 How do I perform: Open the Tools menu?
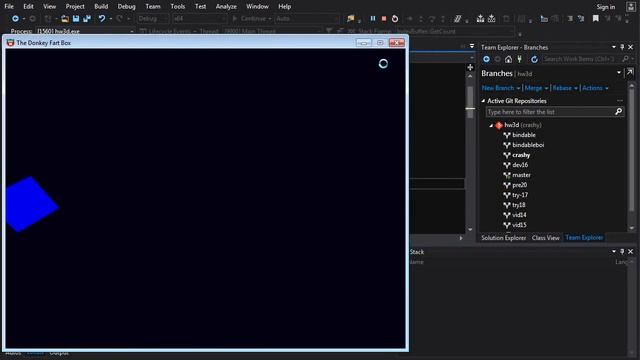click(178, 7)
